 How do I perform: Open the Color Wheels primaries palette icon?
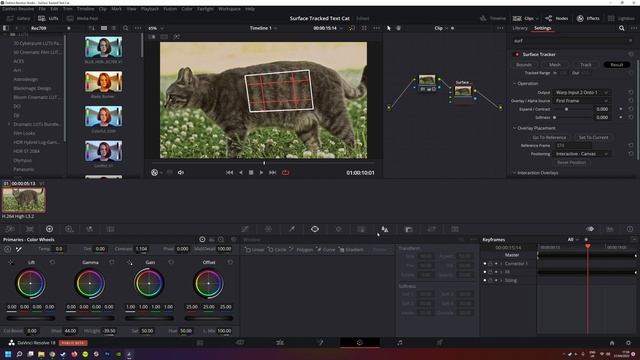(x=49, y=229)
